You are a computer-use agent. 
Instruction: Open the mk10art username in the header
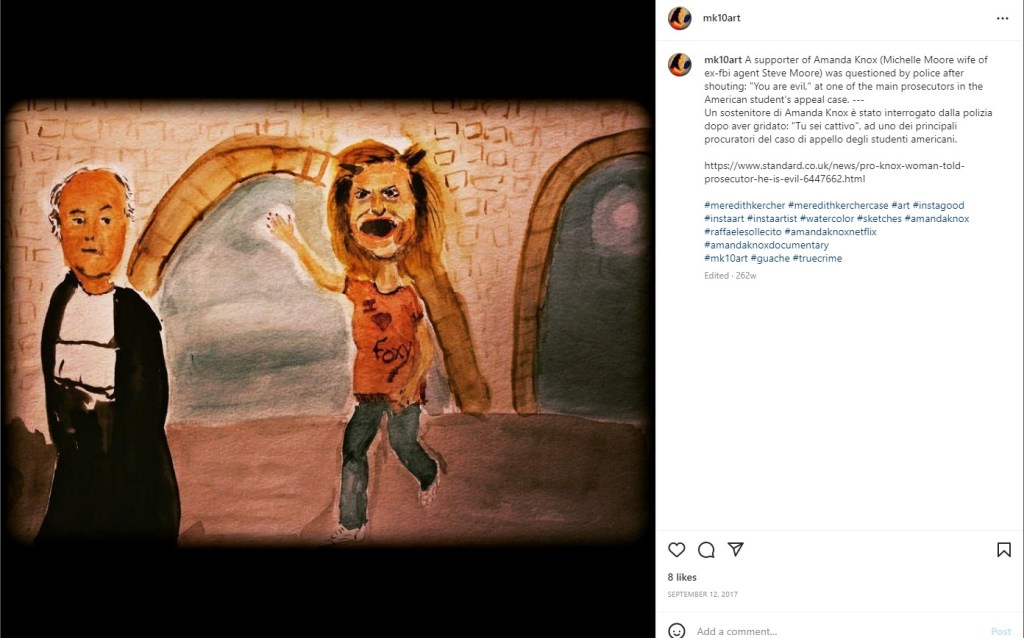tap(721, 18)
